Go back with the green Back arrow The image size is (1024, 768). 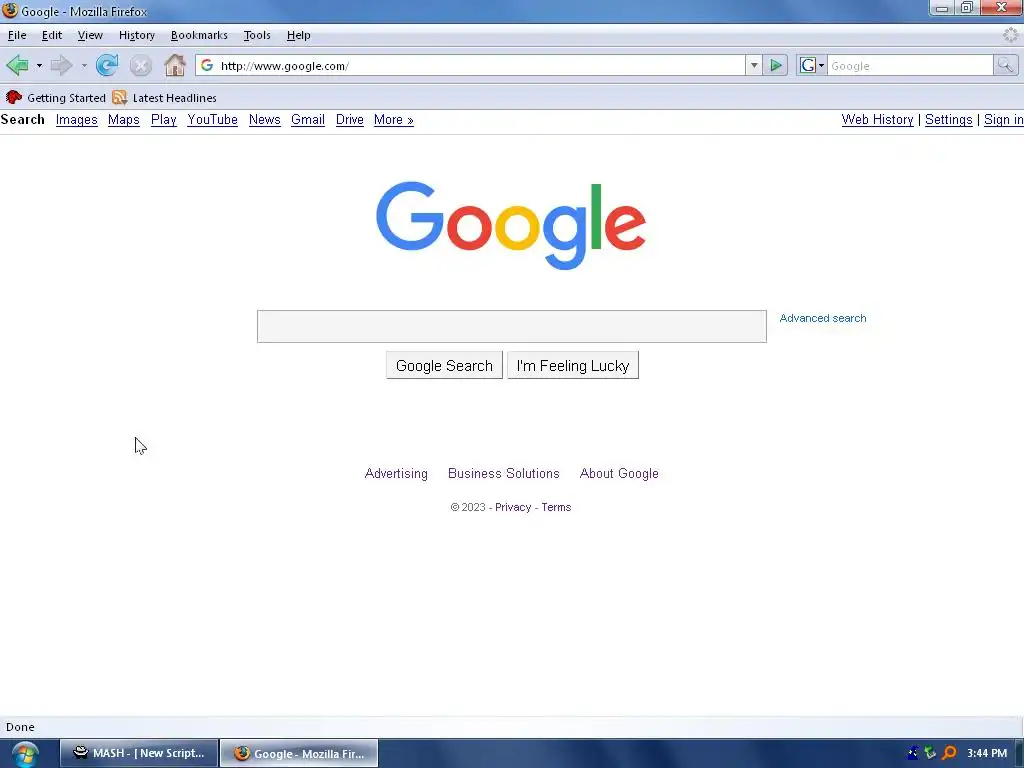(x=17, y=65)
